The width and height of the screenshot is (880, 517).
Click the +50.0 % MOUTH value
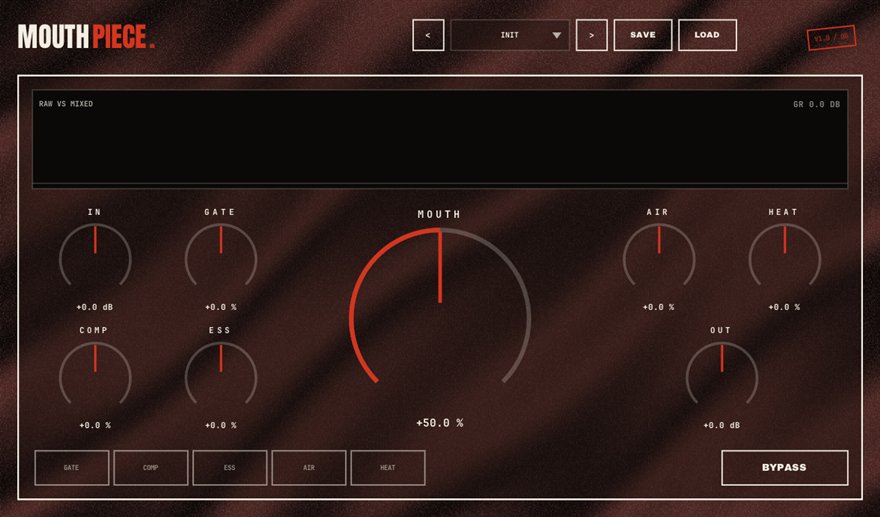coord(440,423)
